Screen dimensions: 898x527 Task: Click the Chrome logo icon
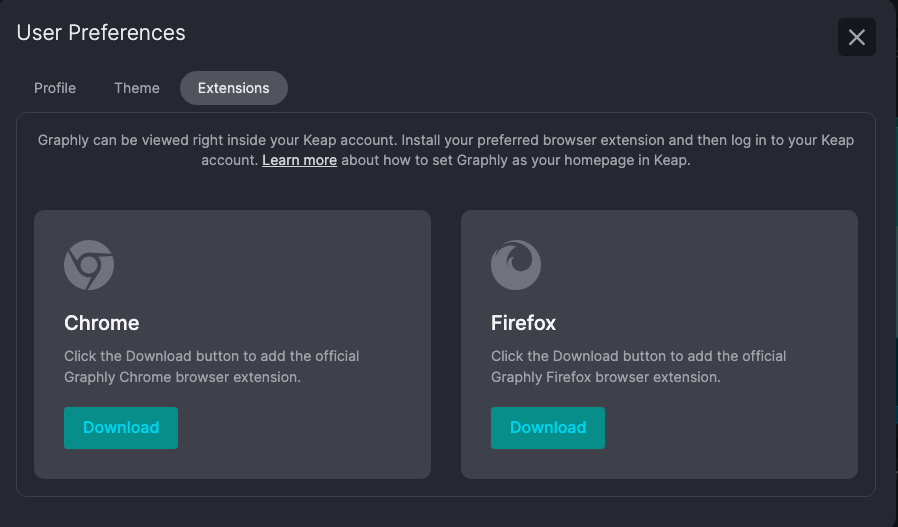pos(89,265)
